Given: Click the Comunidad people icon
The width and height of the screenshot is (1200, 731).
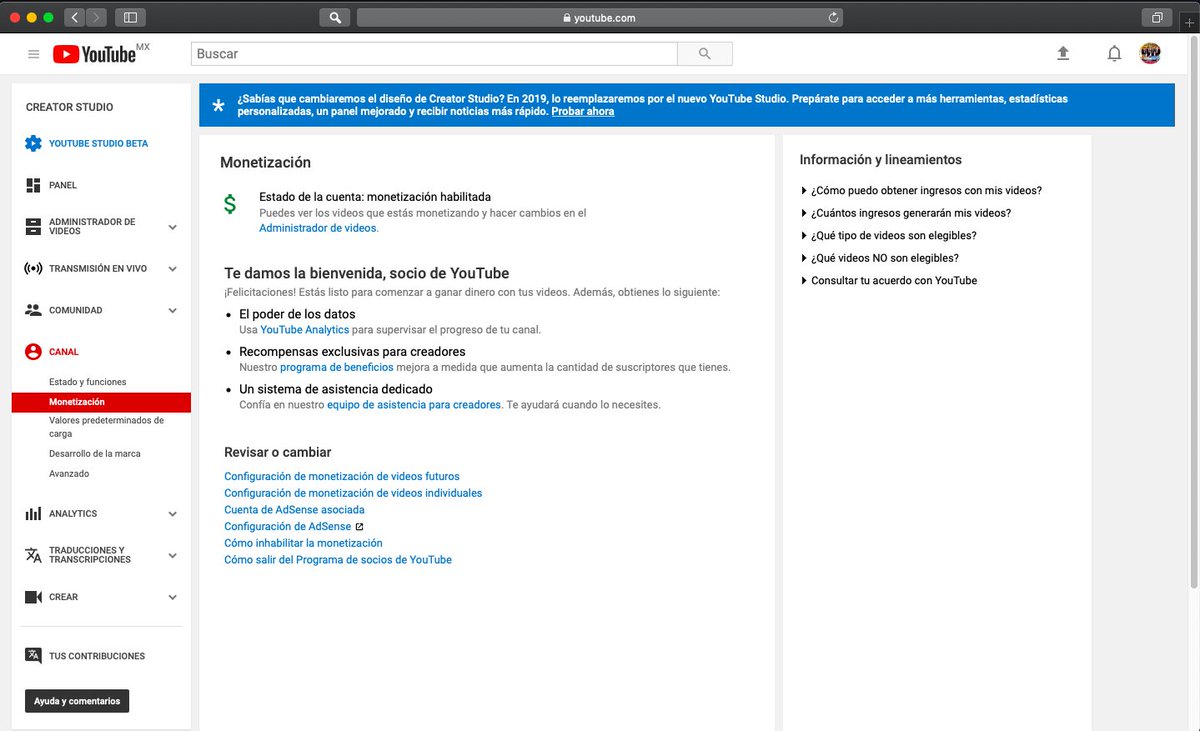Looking at the screenshot, I should coord(33,310).
